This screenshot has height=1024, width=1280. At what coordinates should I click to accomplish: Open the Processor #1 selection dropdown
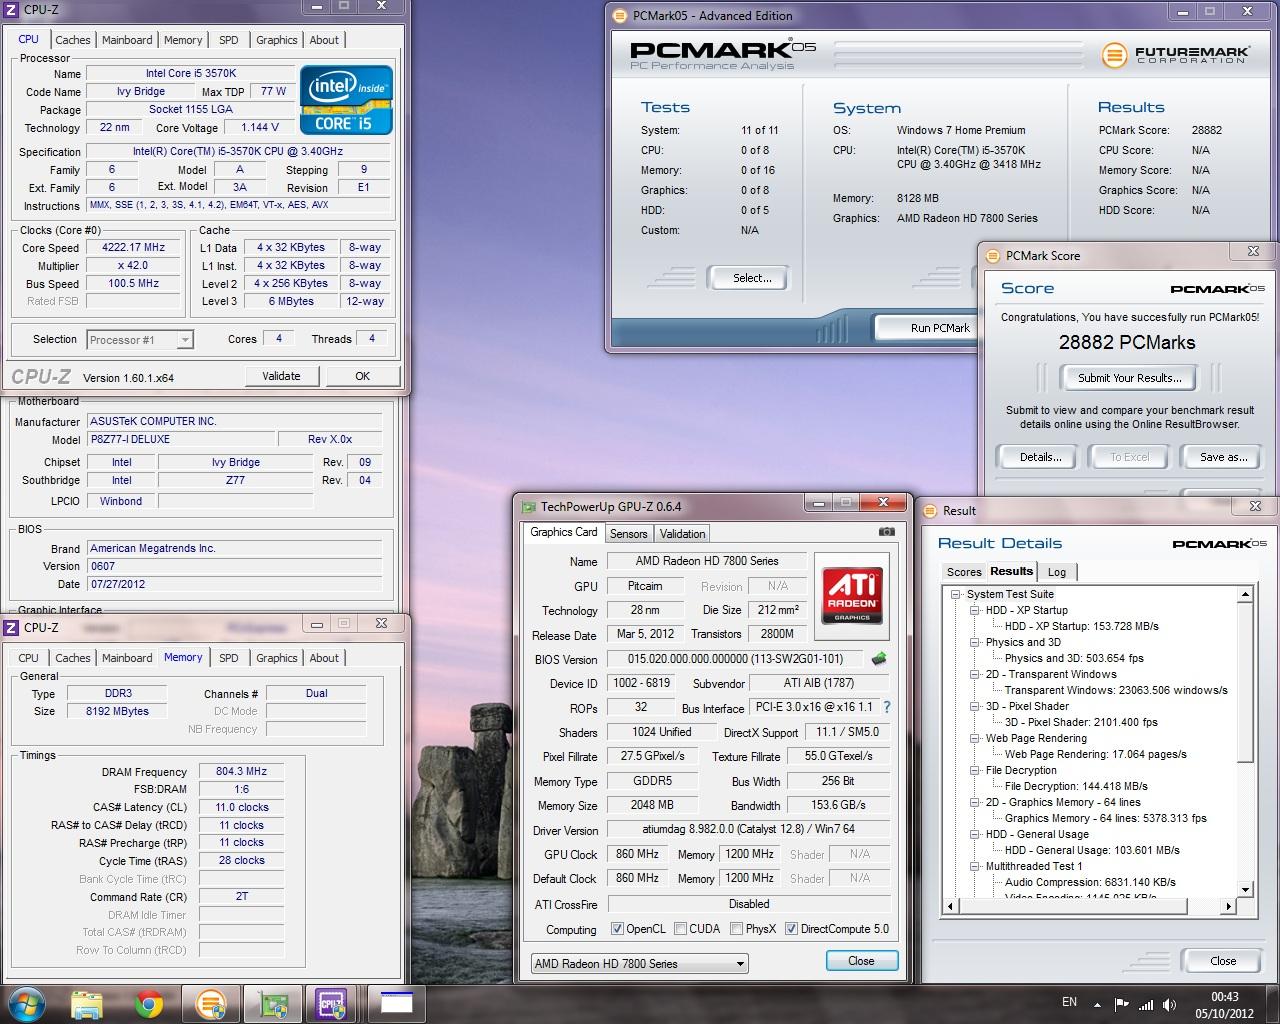coord(140,340)
